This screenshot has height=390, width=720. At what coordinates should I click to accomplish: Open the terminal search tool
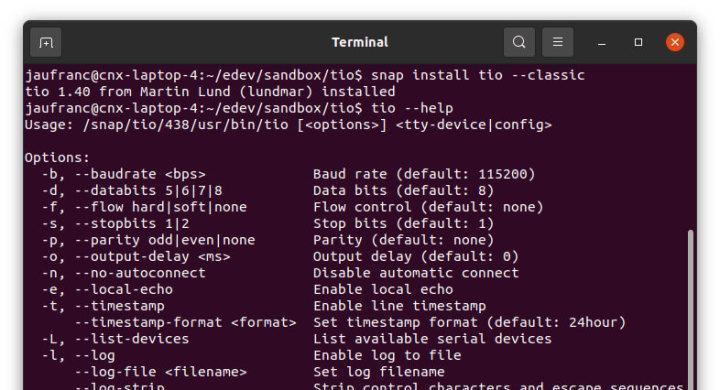(x=519, y=42)
